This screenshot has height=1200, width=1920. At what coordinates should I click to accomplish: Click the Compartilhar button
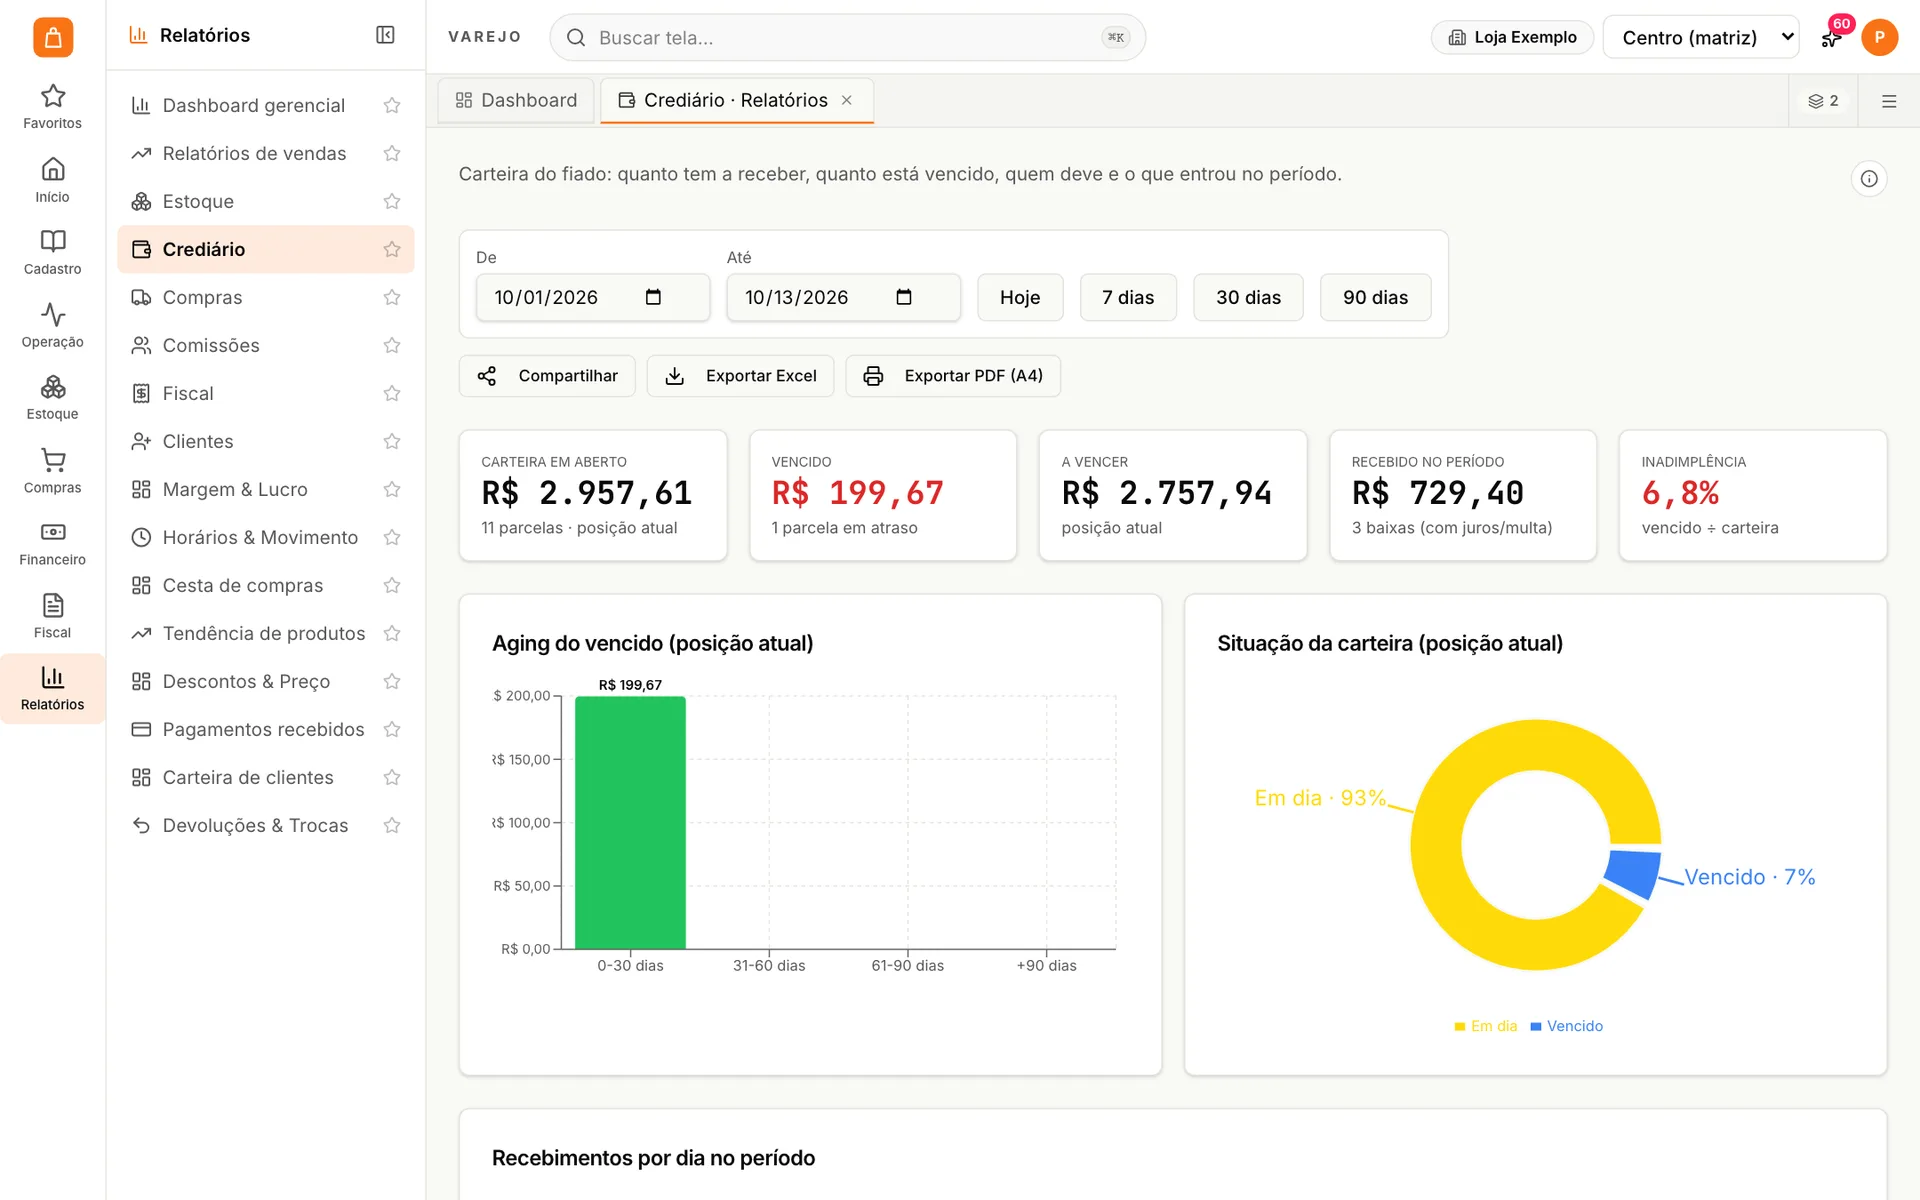(547, 376)
